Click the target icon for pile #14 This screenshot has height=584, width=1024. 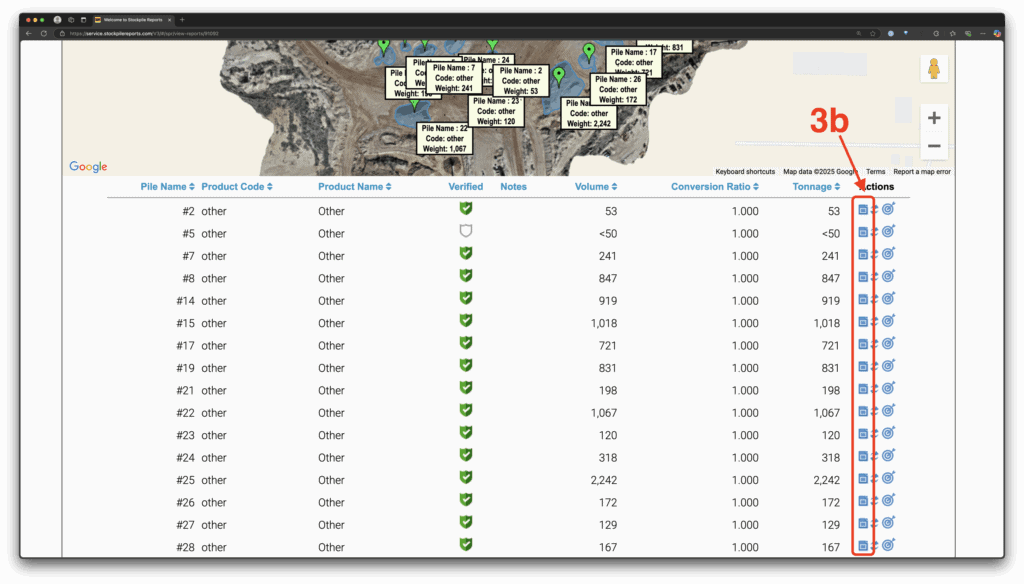[888, 299]
